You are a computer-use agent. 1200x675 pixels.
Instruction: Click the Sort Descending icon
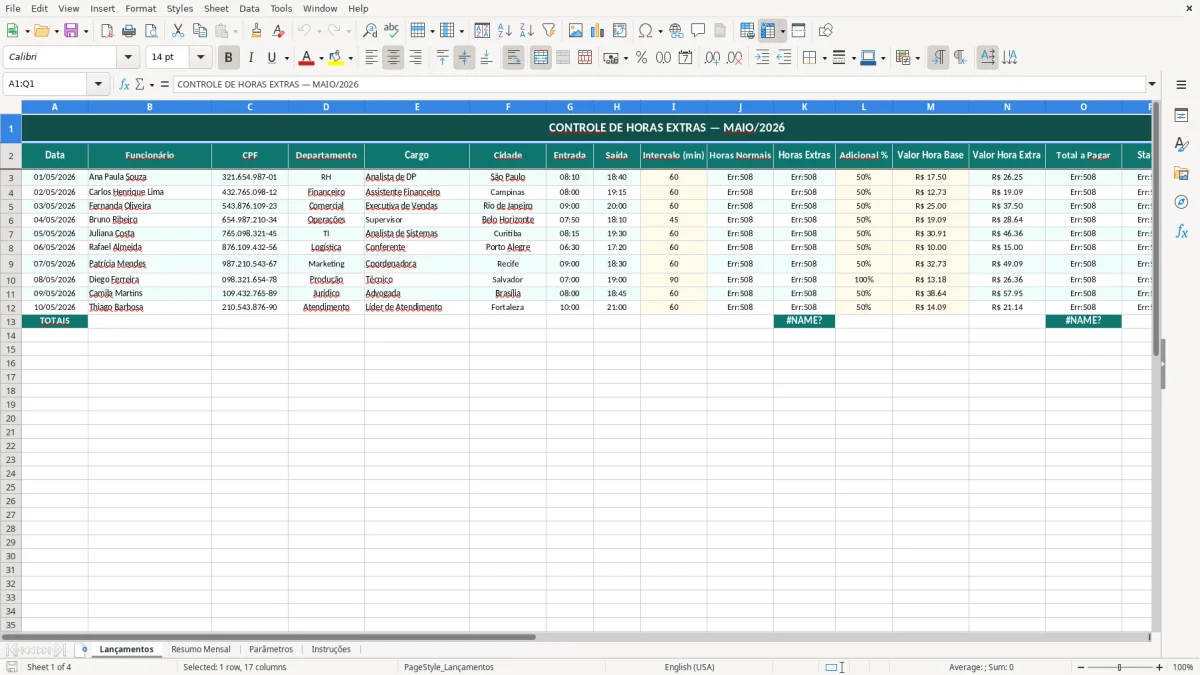[527, 31]
